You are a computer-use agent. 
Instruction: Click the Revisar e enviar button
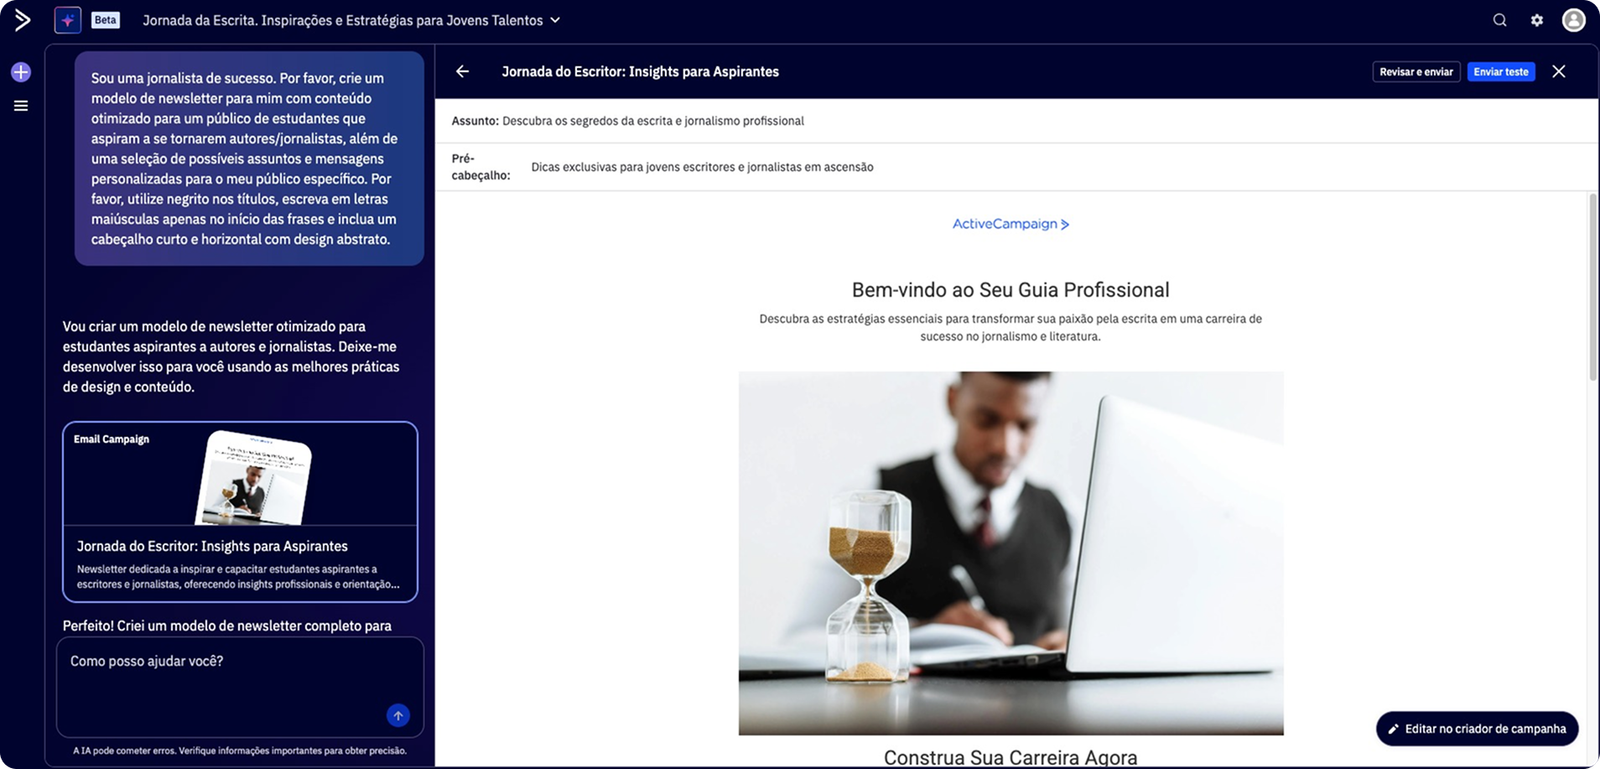click(1416, 72)
